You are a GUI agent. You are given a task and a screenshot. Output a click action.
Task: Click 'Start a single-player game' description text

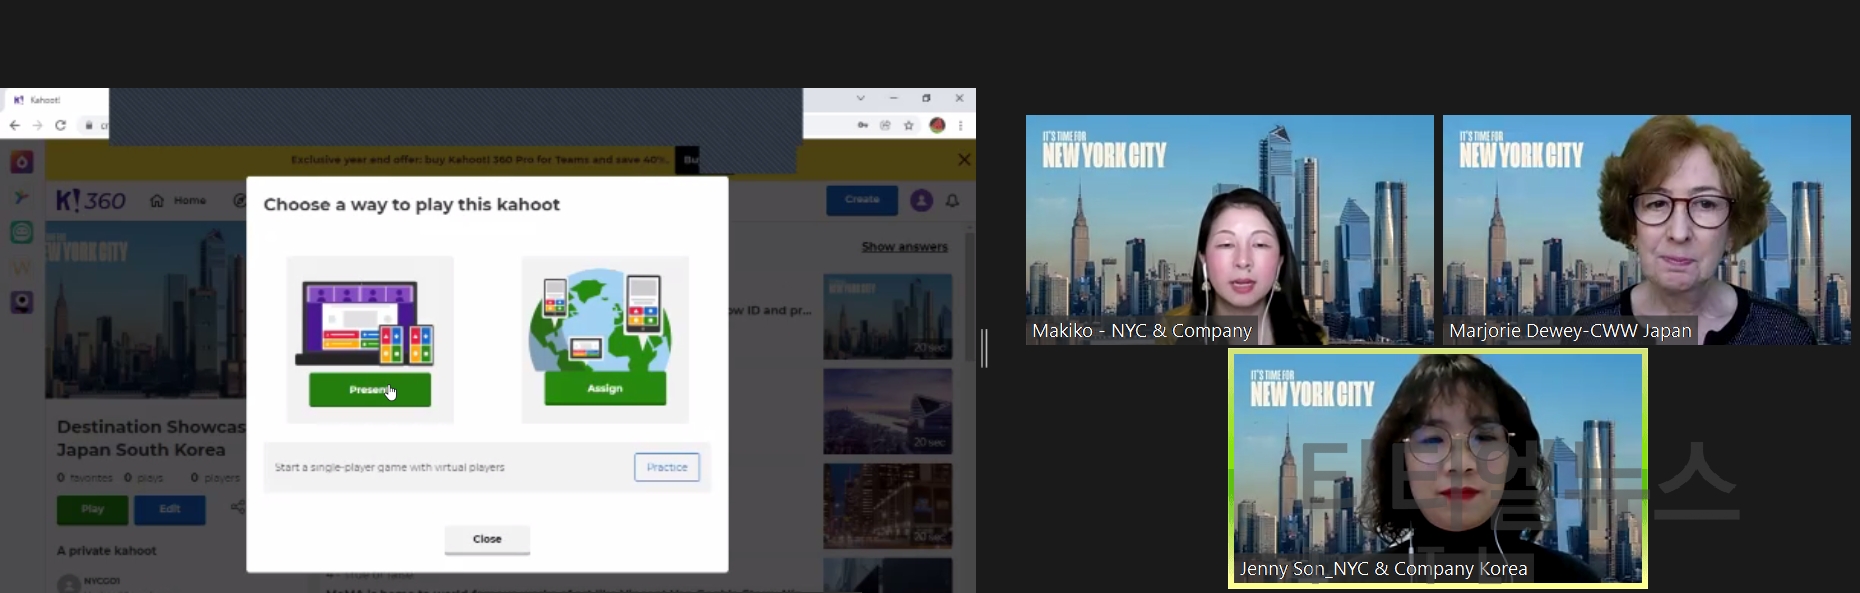pos(390,467)
